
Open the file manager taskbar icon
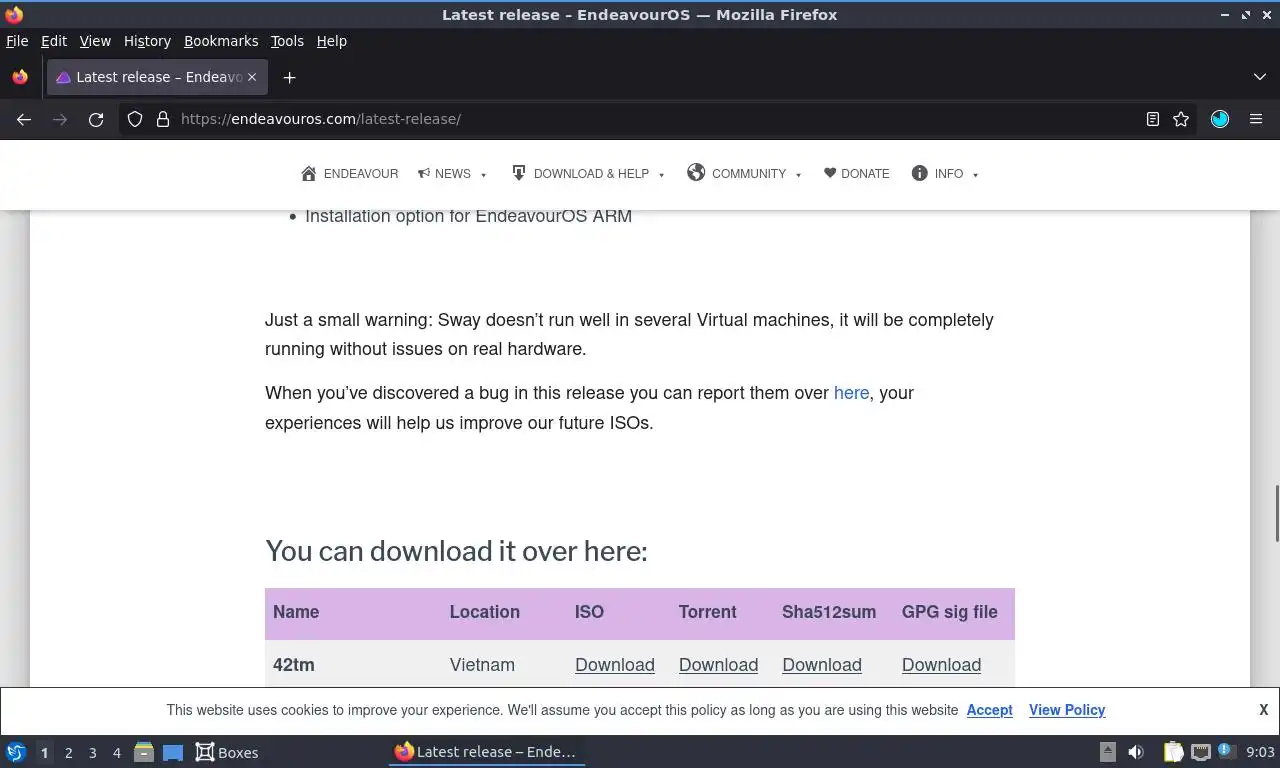click(x=144, y=752)
